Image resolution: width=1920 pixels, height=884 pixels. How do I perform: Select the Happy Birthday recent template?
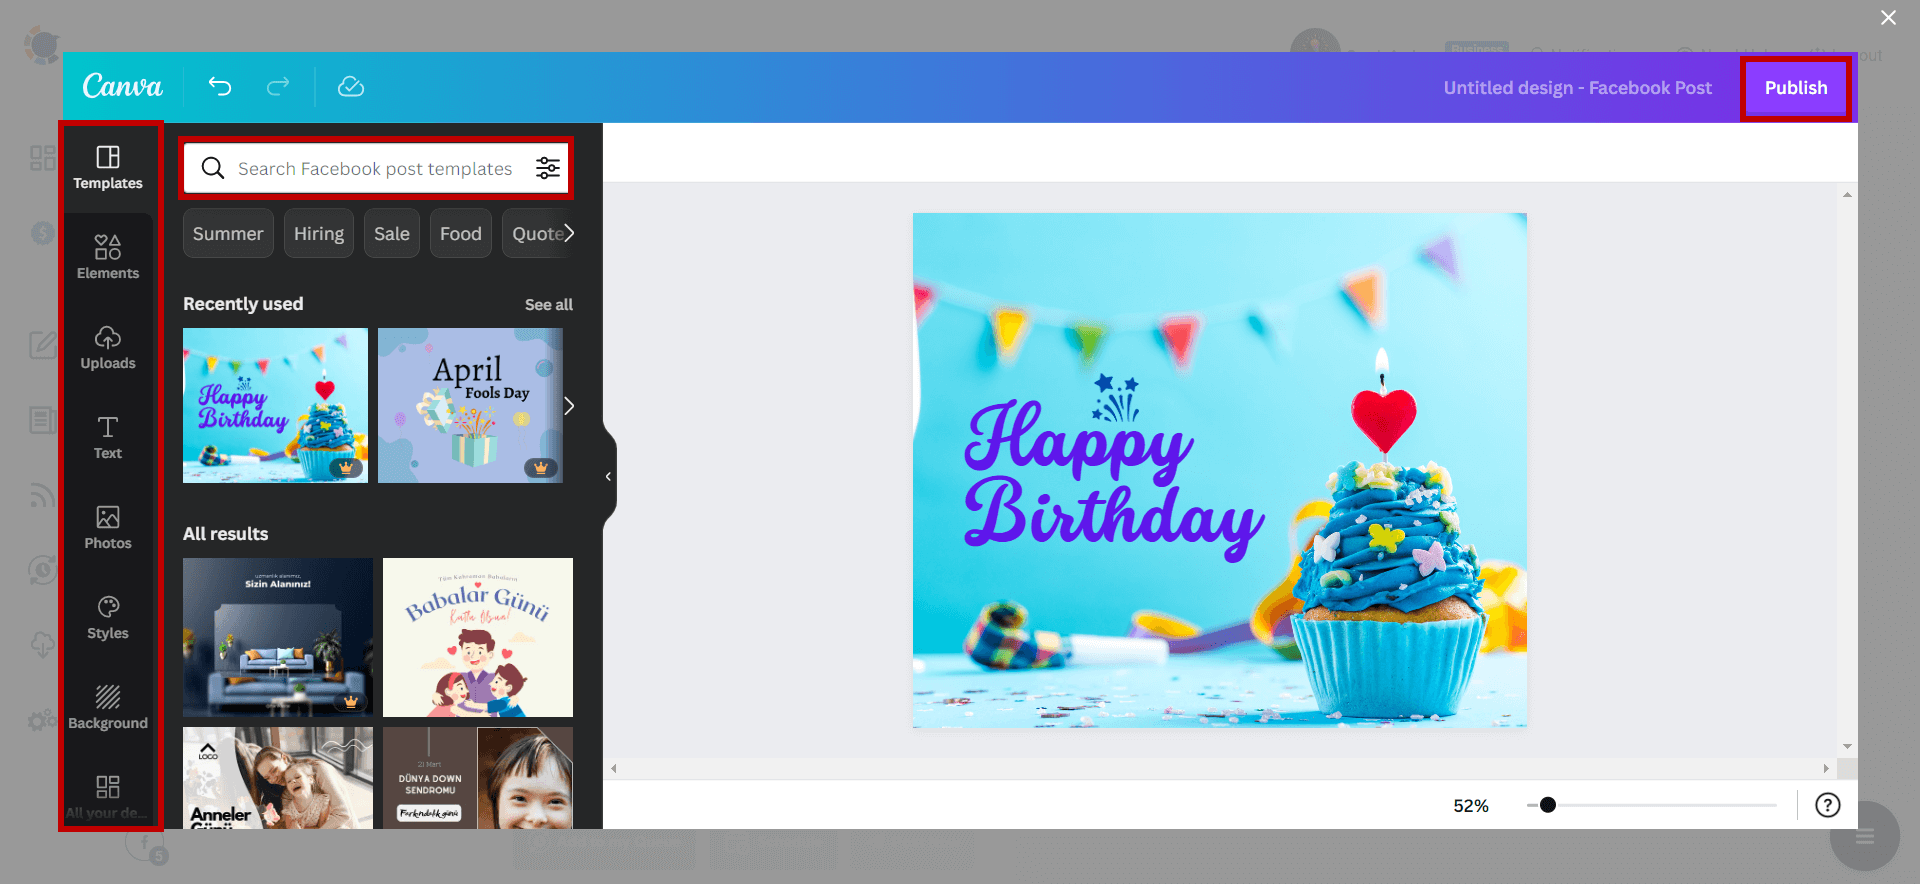pos(275,405)
